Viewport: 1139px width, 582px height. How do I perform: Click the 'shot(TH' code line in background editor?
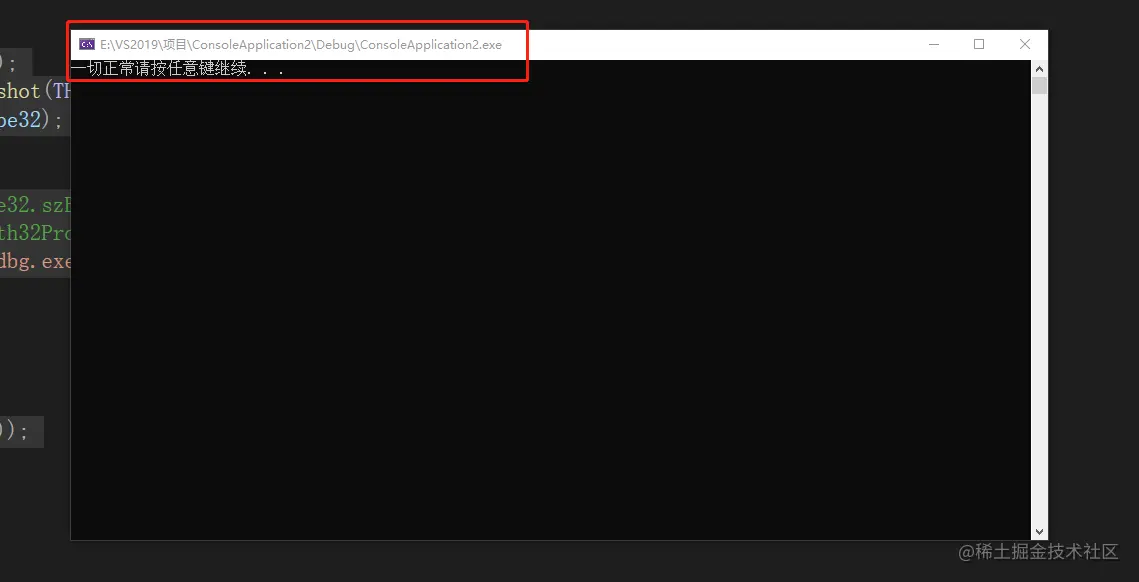[x=35, y=91]
